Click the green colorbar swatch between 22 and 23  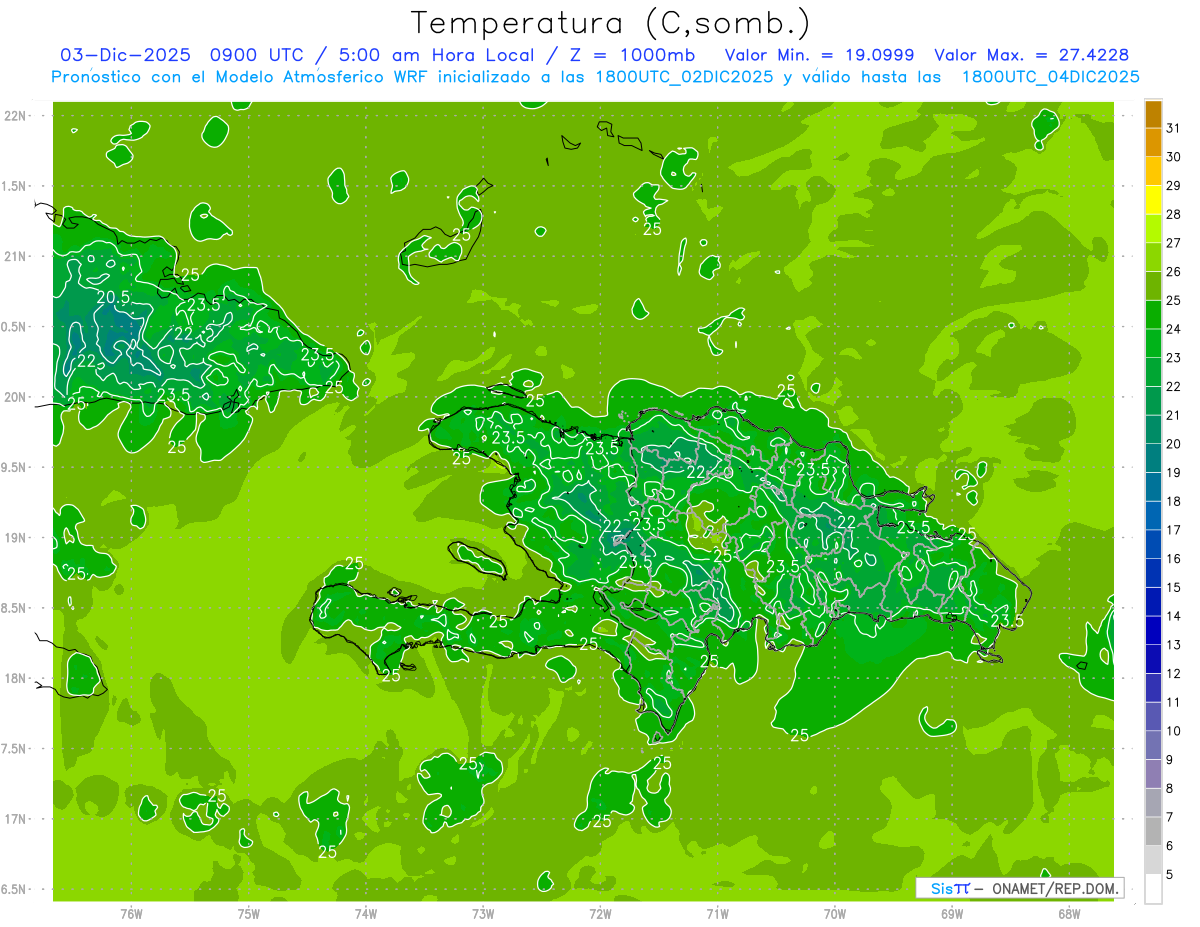coord(1153,372)
